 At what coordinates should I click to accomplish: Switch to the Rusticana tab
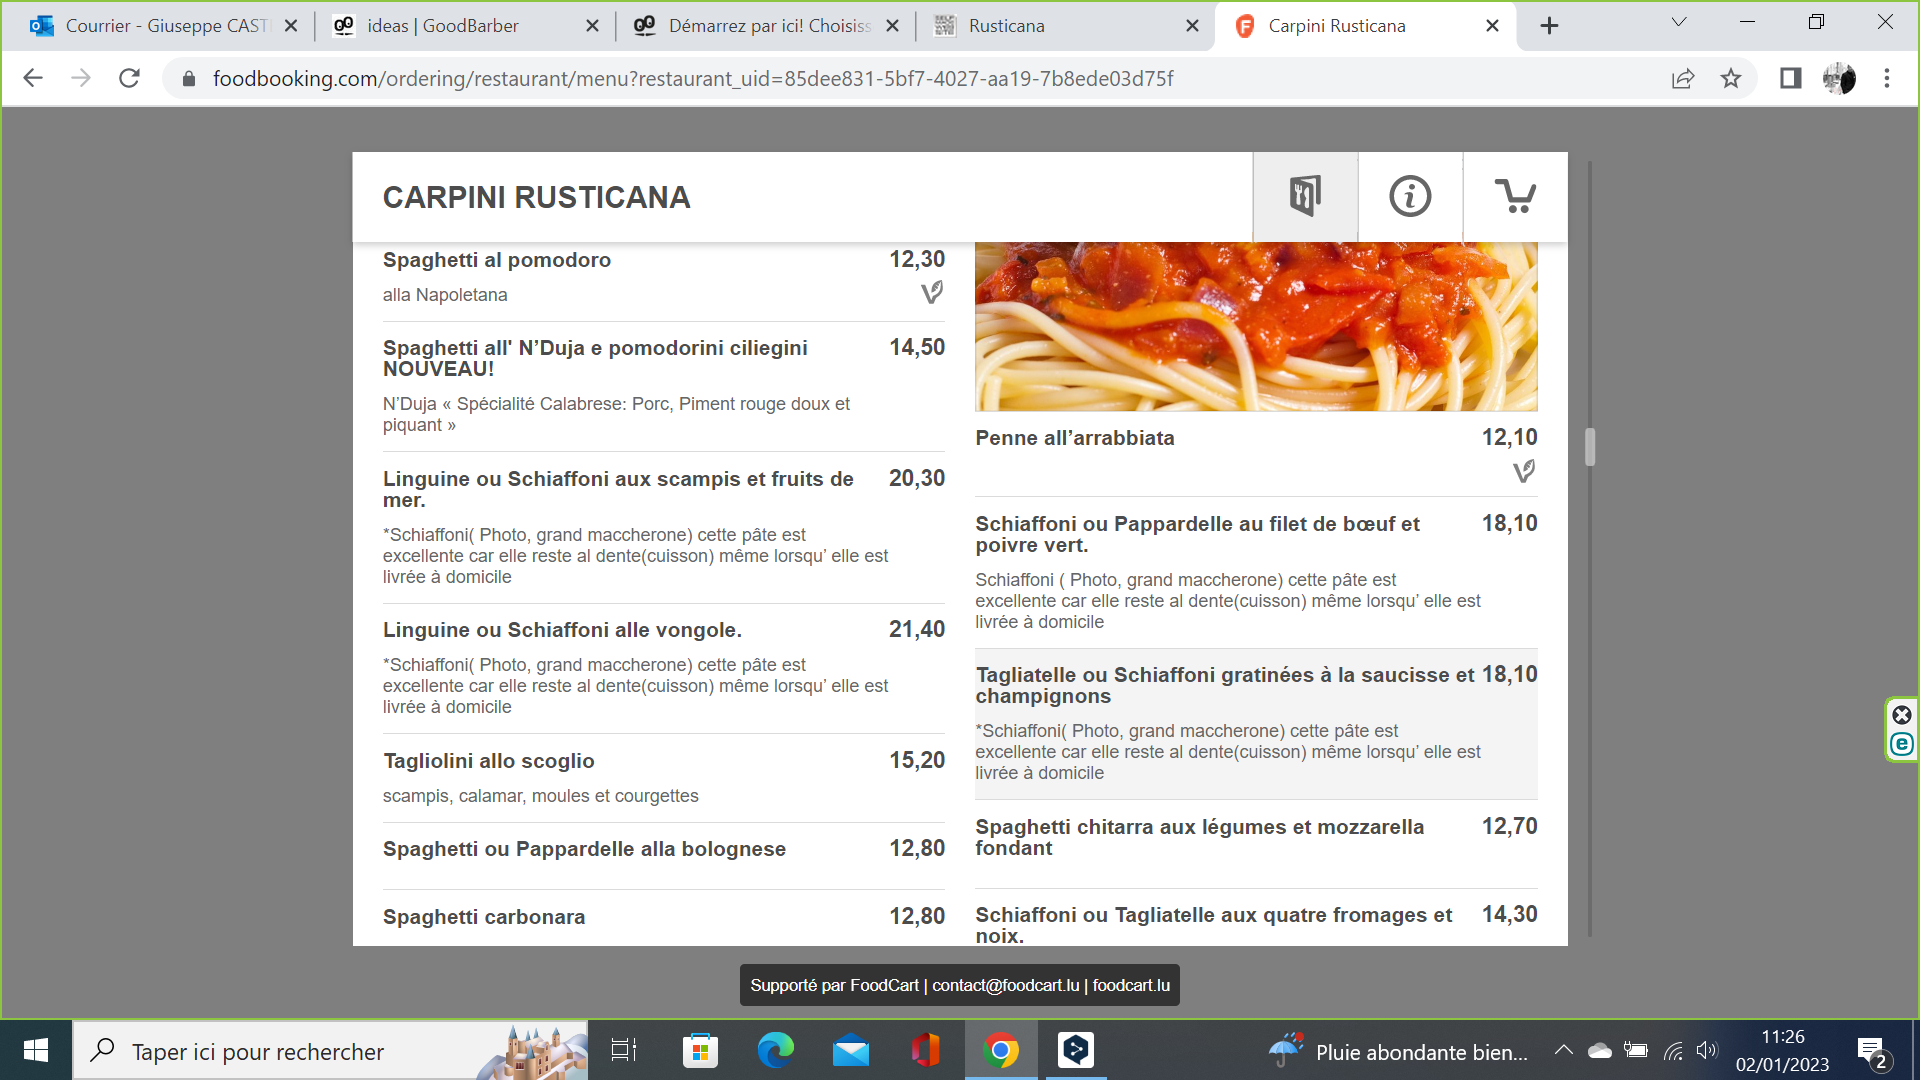(1067, 26)
